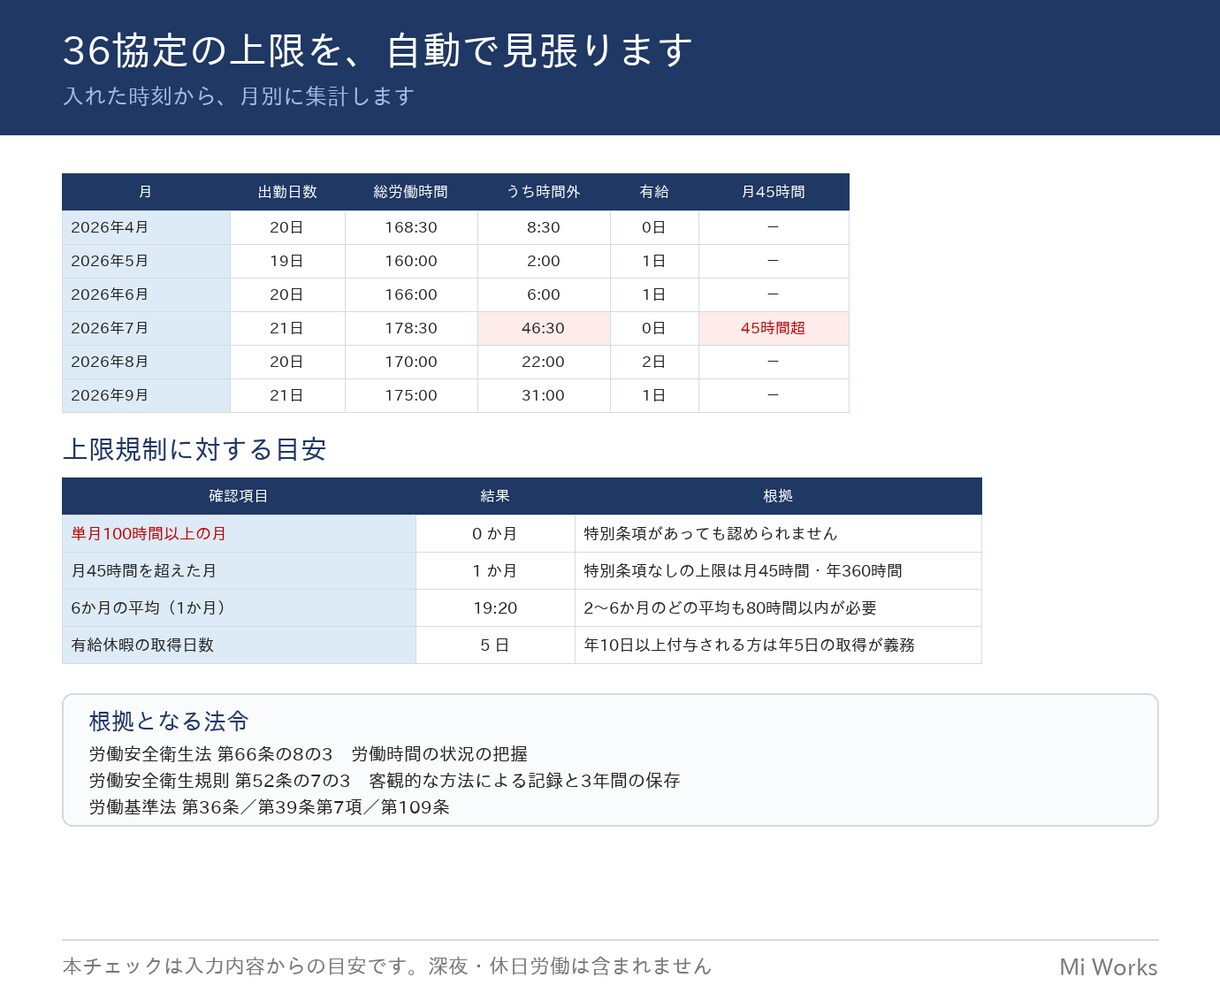Click the 月45時間を超えた月 row label
1220x1008 pixels.
point(239,571)
